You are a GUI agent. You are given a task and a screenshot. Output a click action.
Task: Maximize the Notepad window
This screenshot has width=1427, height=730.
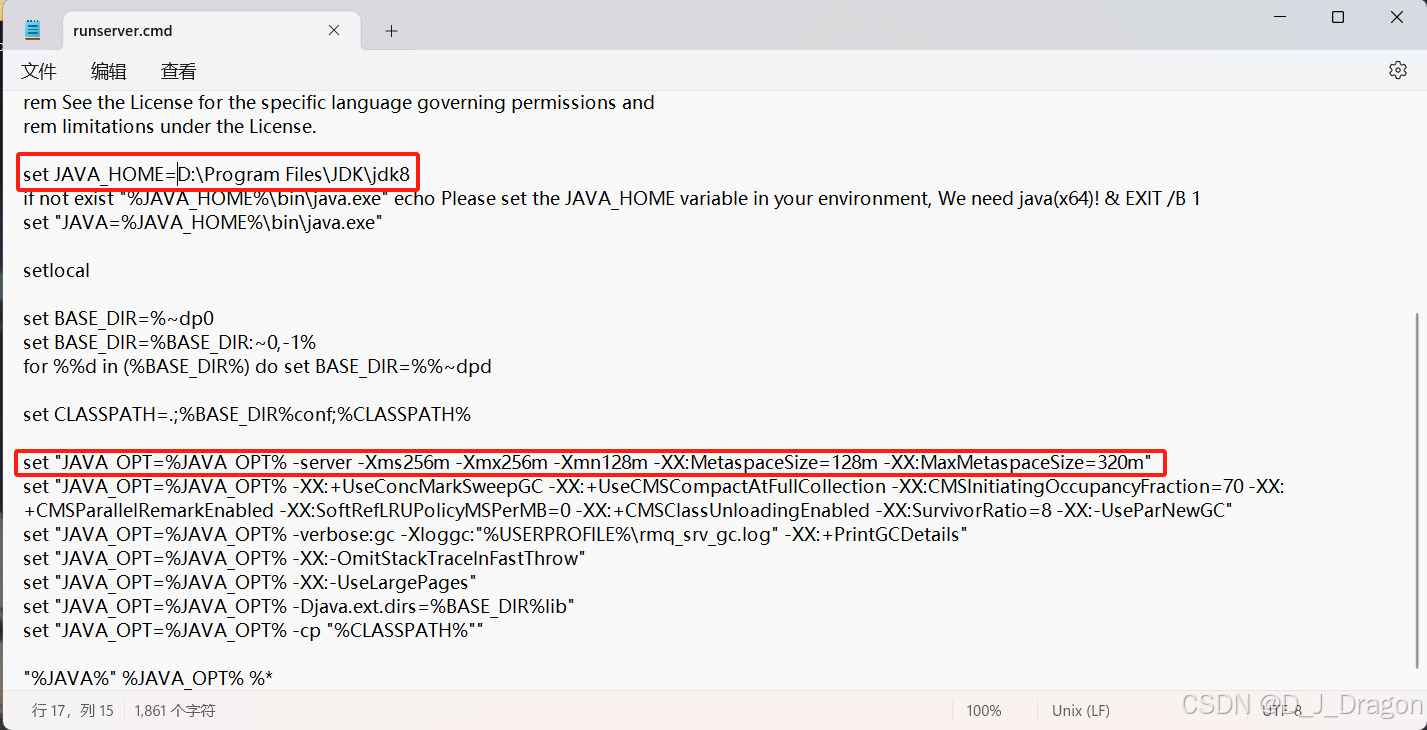click(1338, 17)
